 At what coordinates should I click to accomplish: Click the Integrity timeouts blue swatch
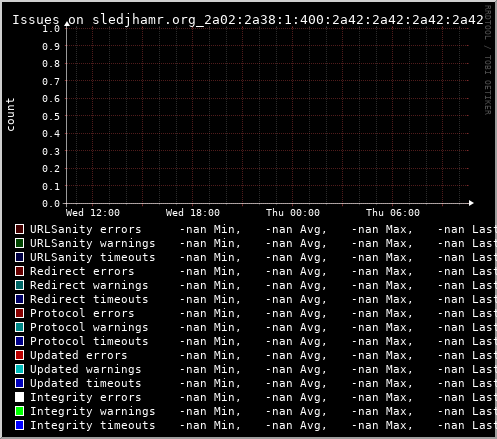(19, 425)
